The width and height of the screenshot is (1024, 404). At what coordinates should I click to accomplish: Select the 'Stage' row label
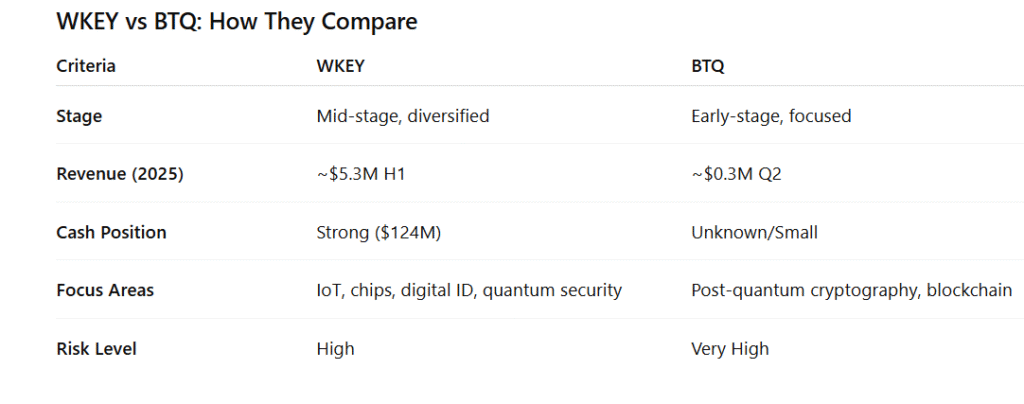(79, 116)
